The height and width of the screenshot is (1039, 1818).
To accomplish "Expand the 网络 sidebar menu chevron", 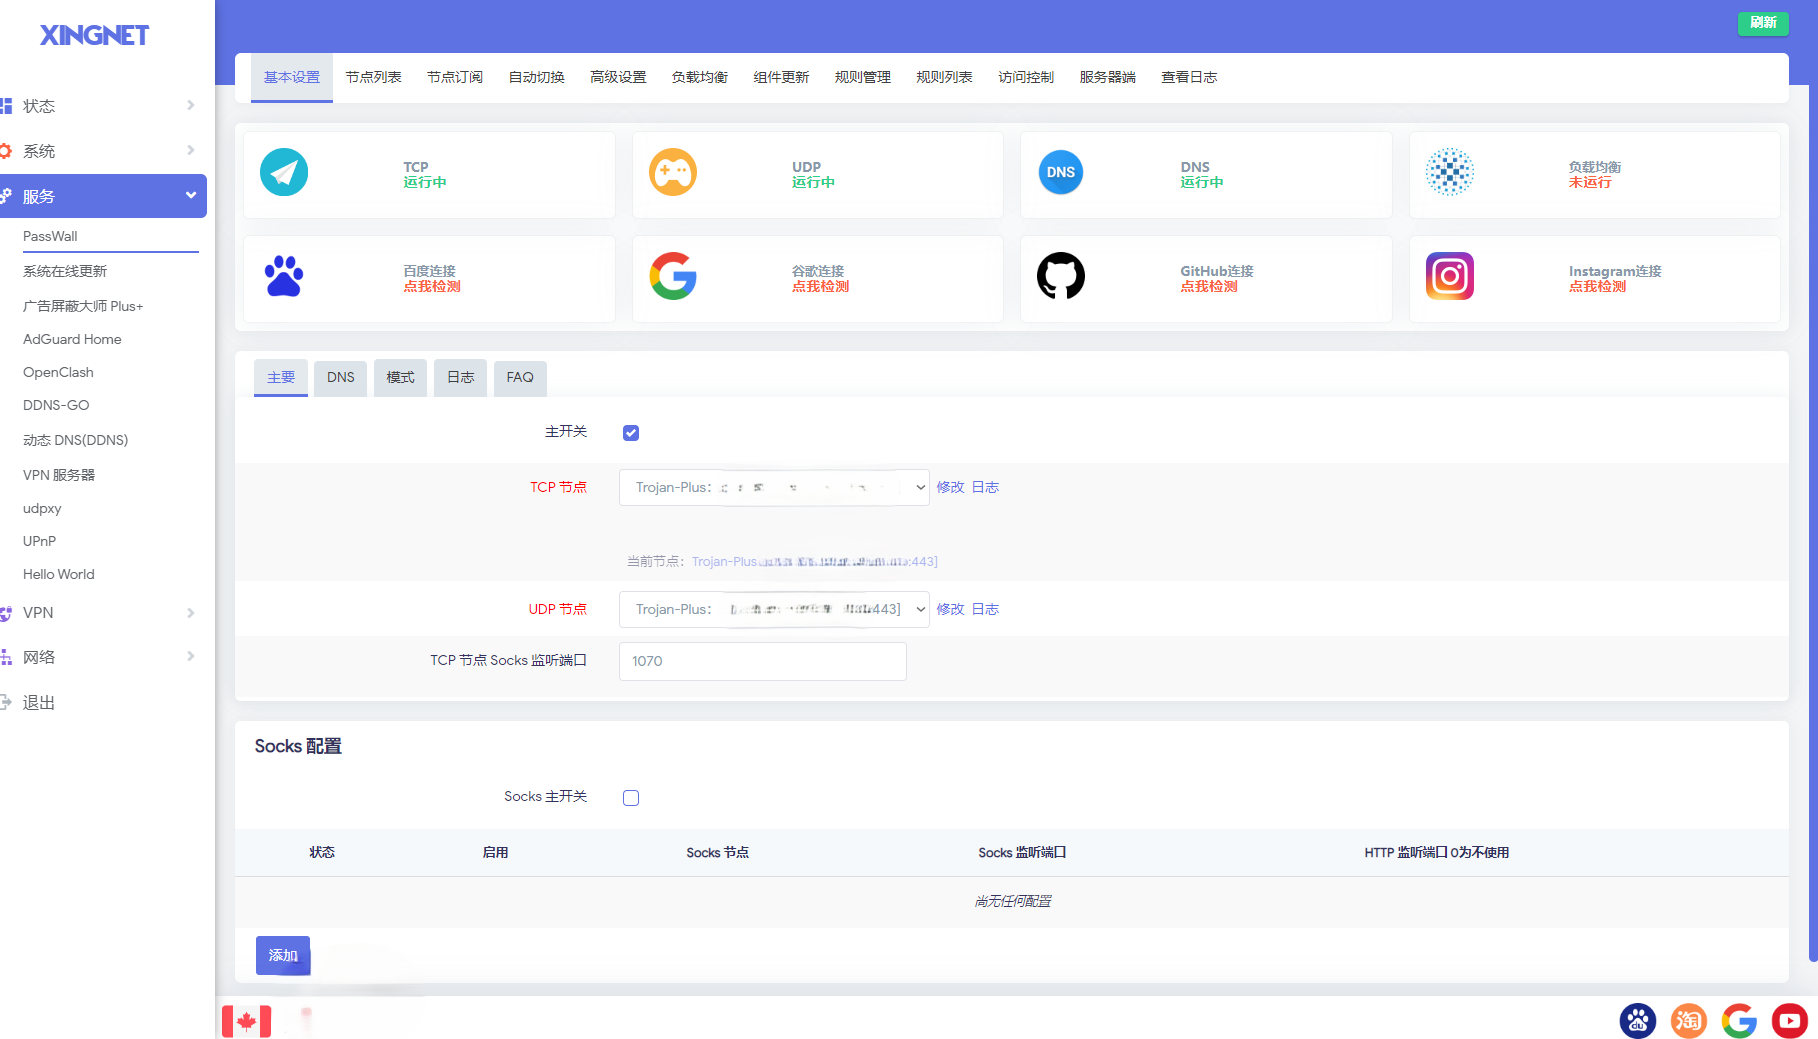I will tap(190, 657).
